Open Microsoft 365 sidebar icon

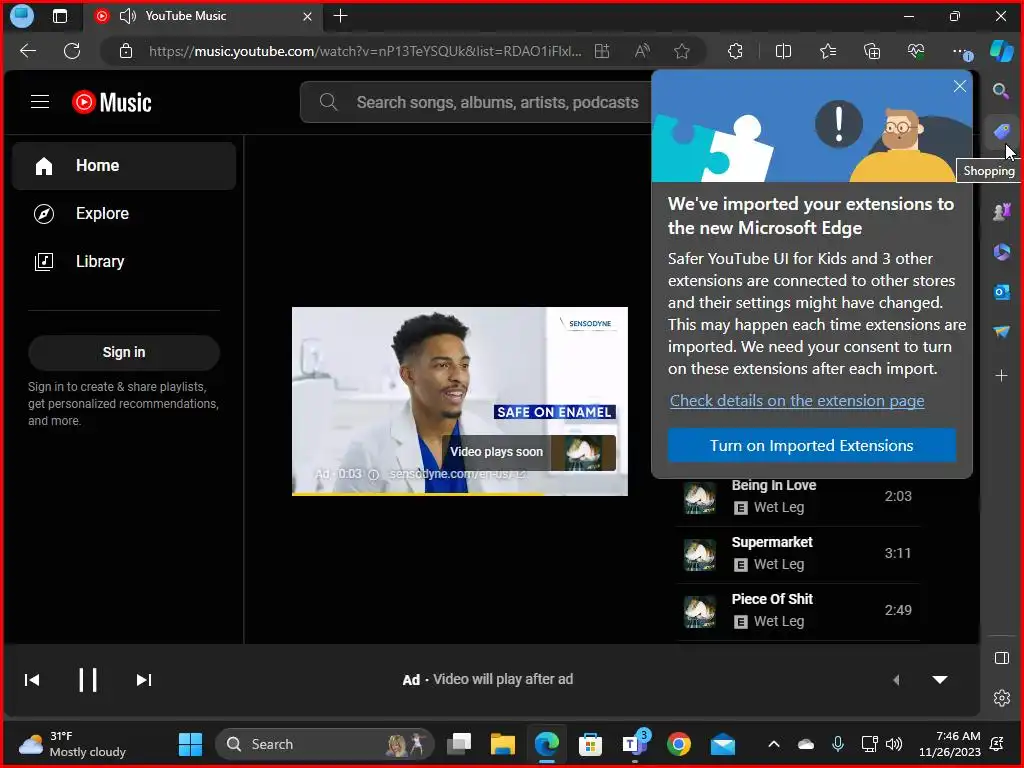pos(1001,252)
